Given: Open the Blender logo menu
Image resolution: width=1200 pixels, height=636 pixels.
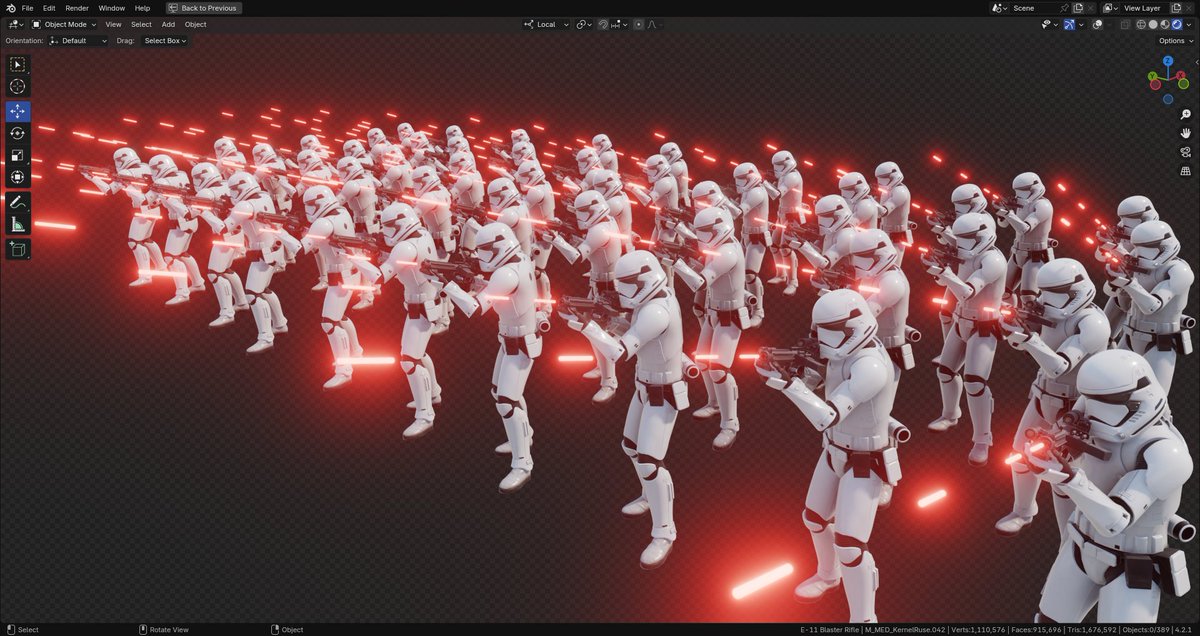Looking at the screenshot, I should click(x=10, y=8).
